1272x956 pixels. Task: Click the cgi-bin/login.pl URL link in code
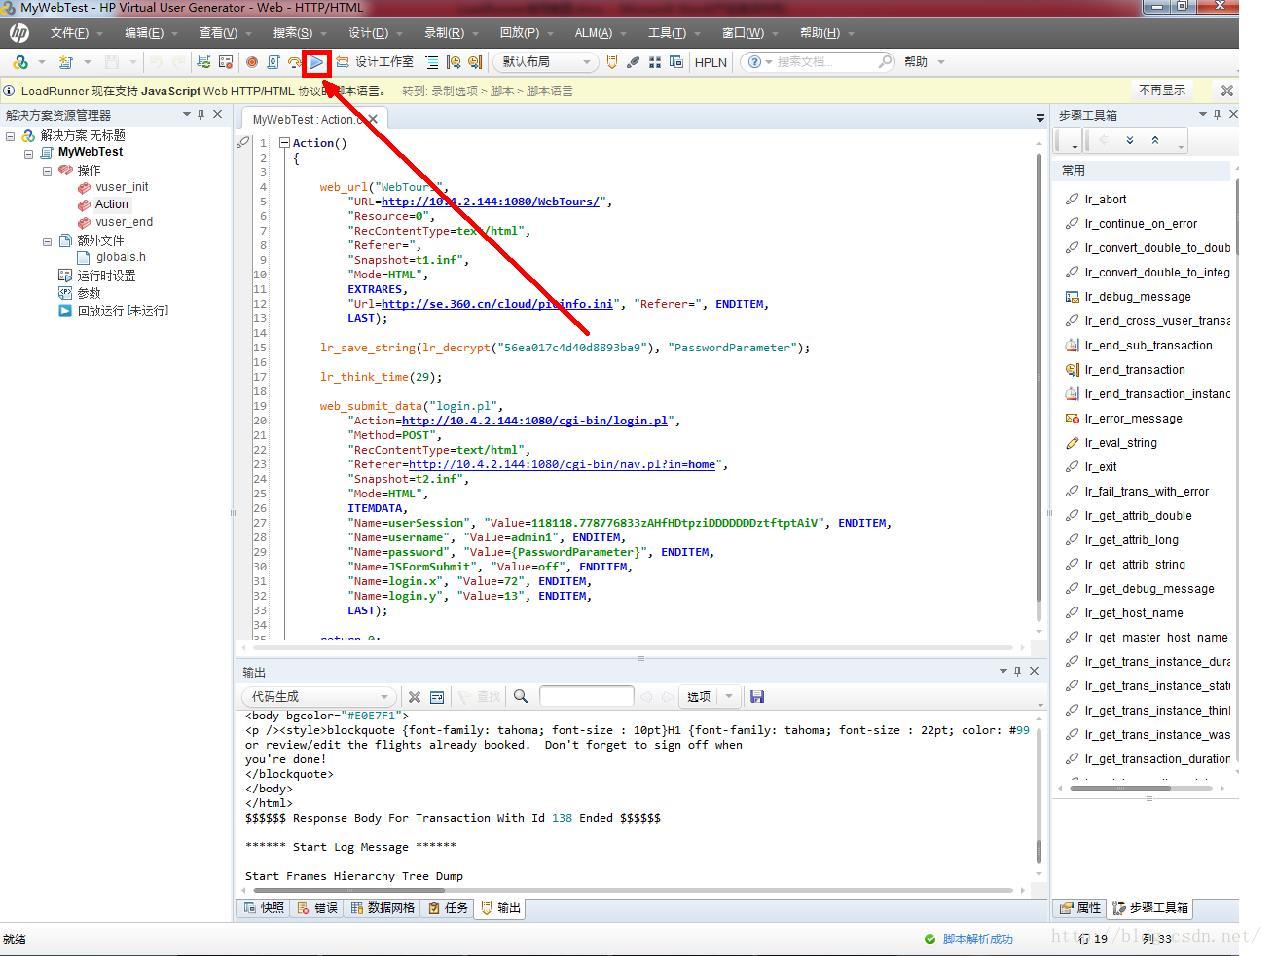tap(535, 420)
